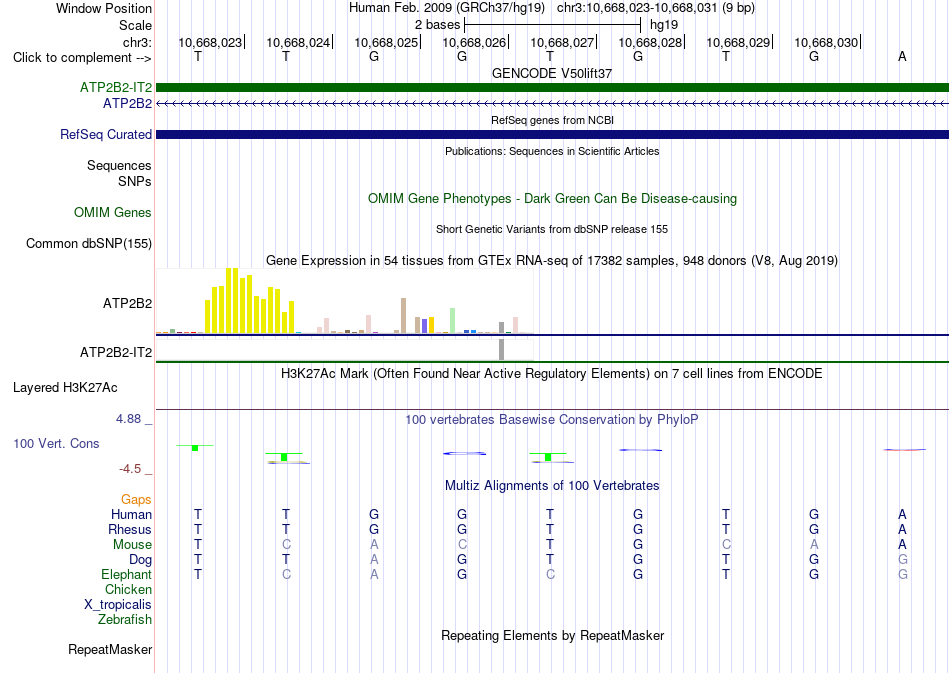Open the OMIM Gene Phenotypes track title
This screenshot has height=673, width=950.
pyautogui.click(x=552, y=199)
